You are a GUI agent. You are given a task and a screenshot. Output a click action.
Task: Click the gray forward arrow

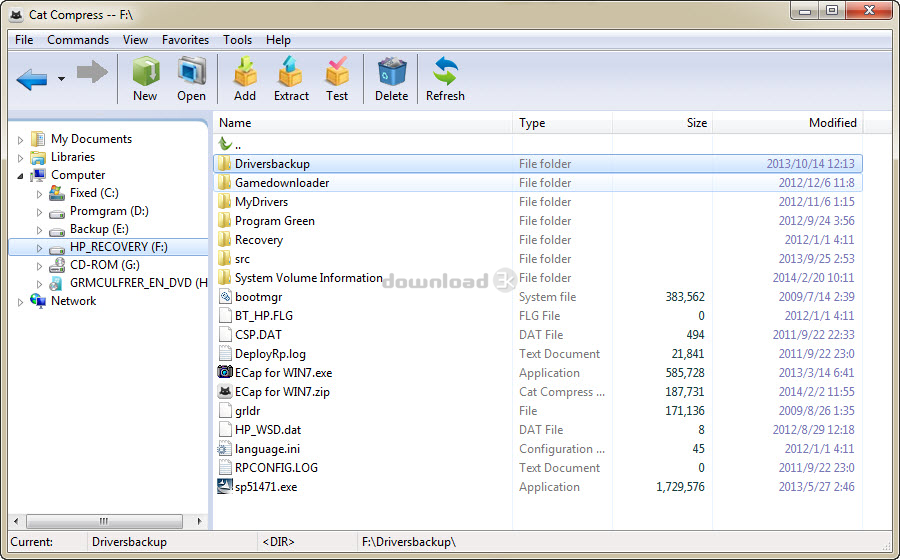click(92, 73)
